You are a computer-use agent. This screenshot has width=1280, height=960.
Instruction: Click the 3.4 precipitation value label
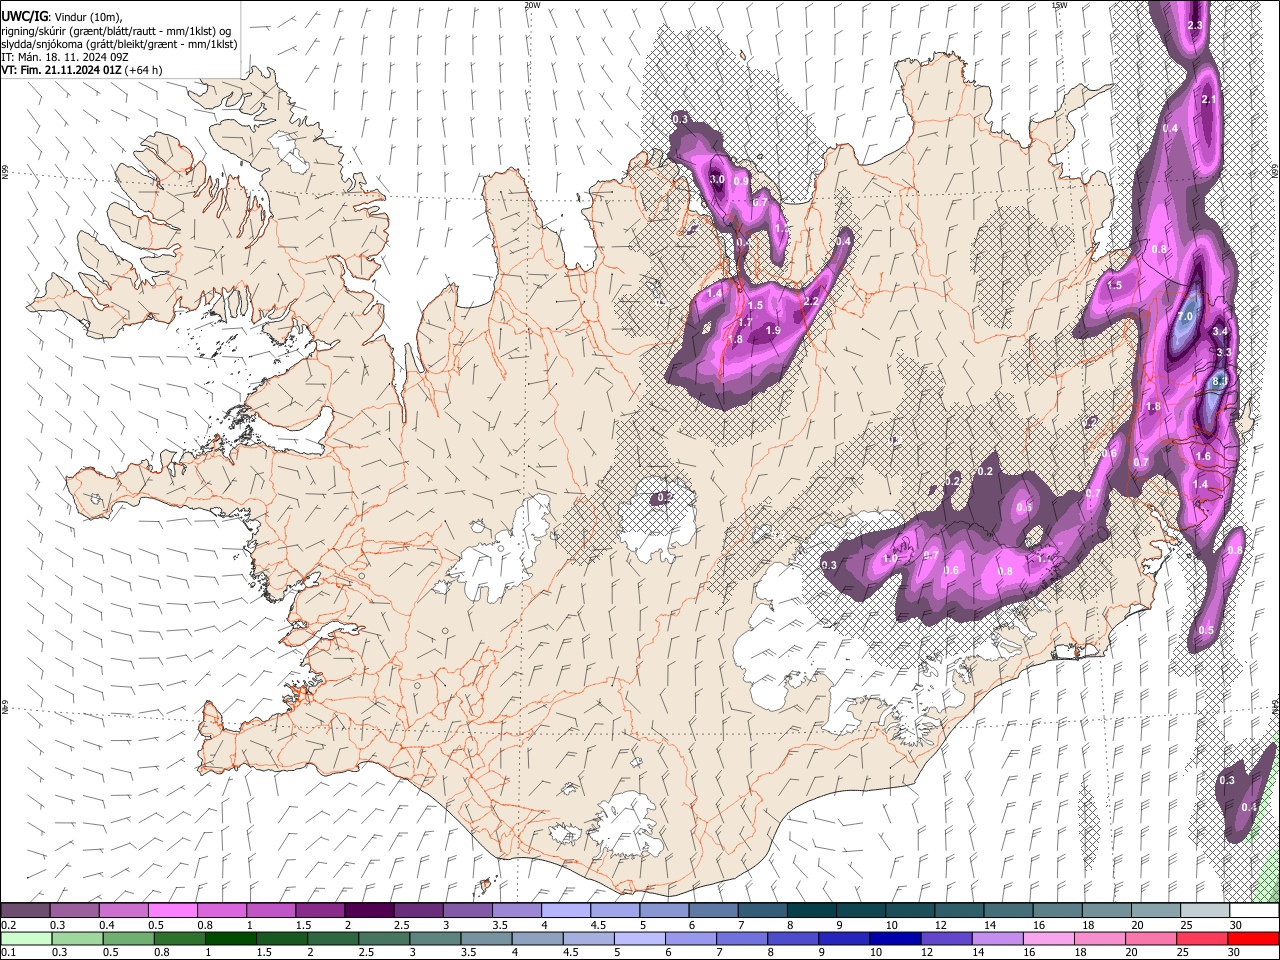point(1220,331)
